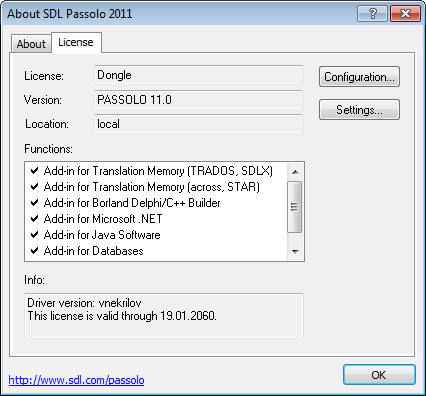Close the About SDL Passolo dialog
The height and width of the screenshot is (396, 426).
(405, 14)
